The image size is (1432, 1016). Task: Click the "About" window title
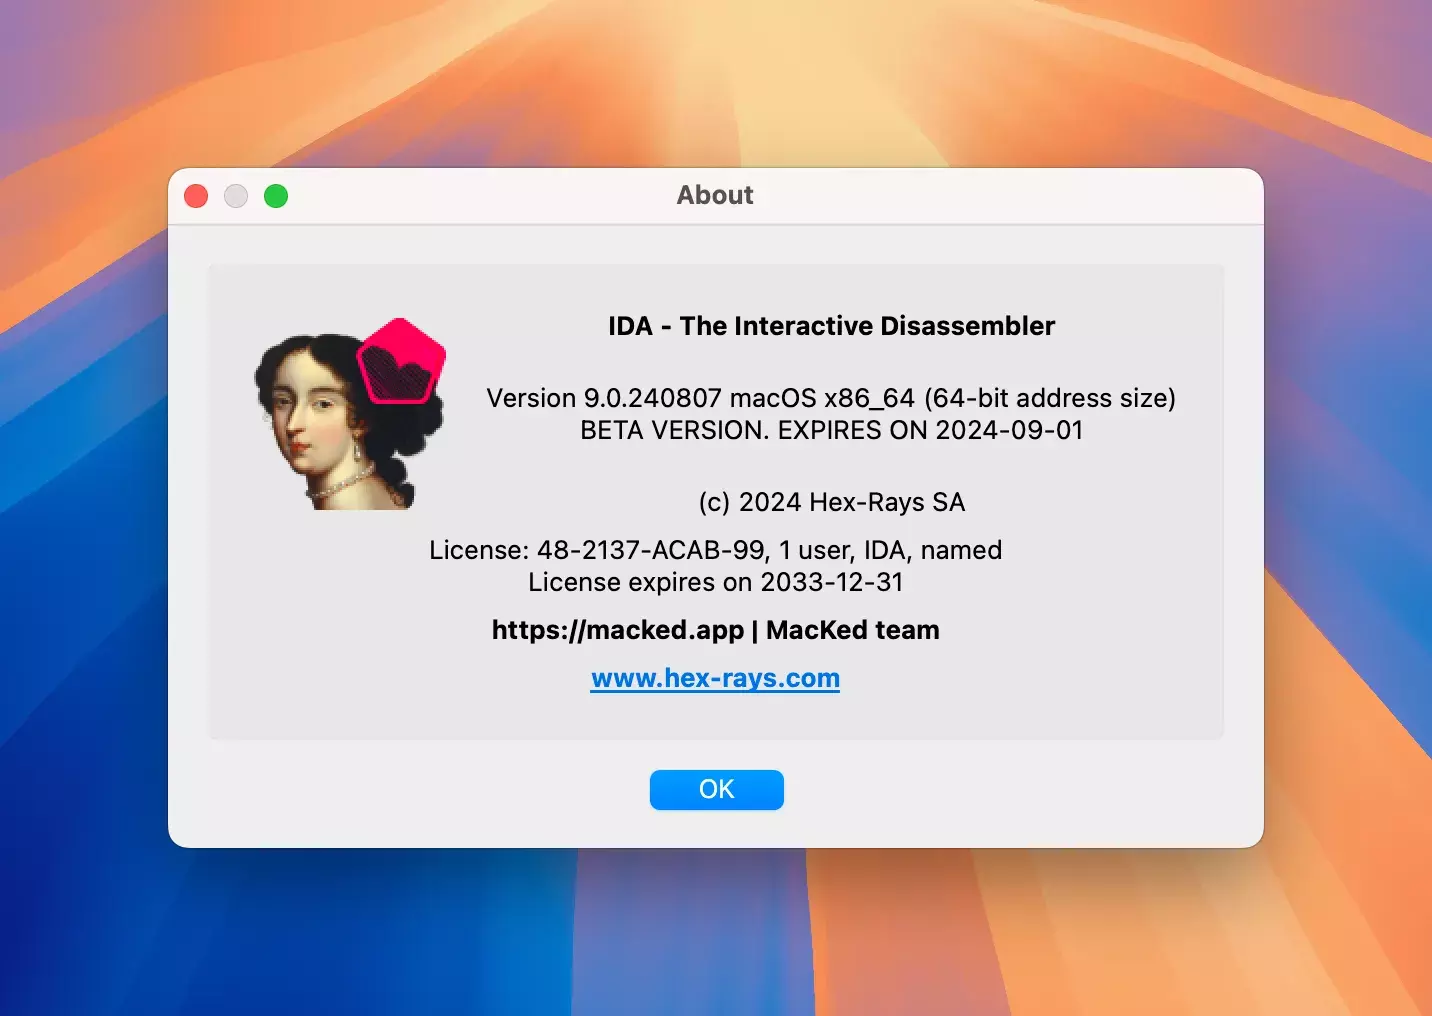(715, 195)
